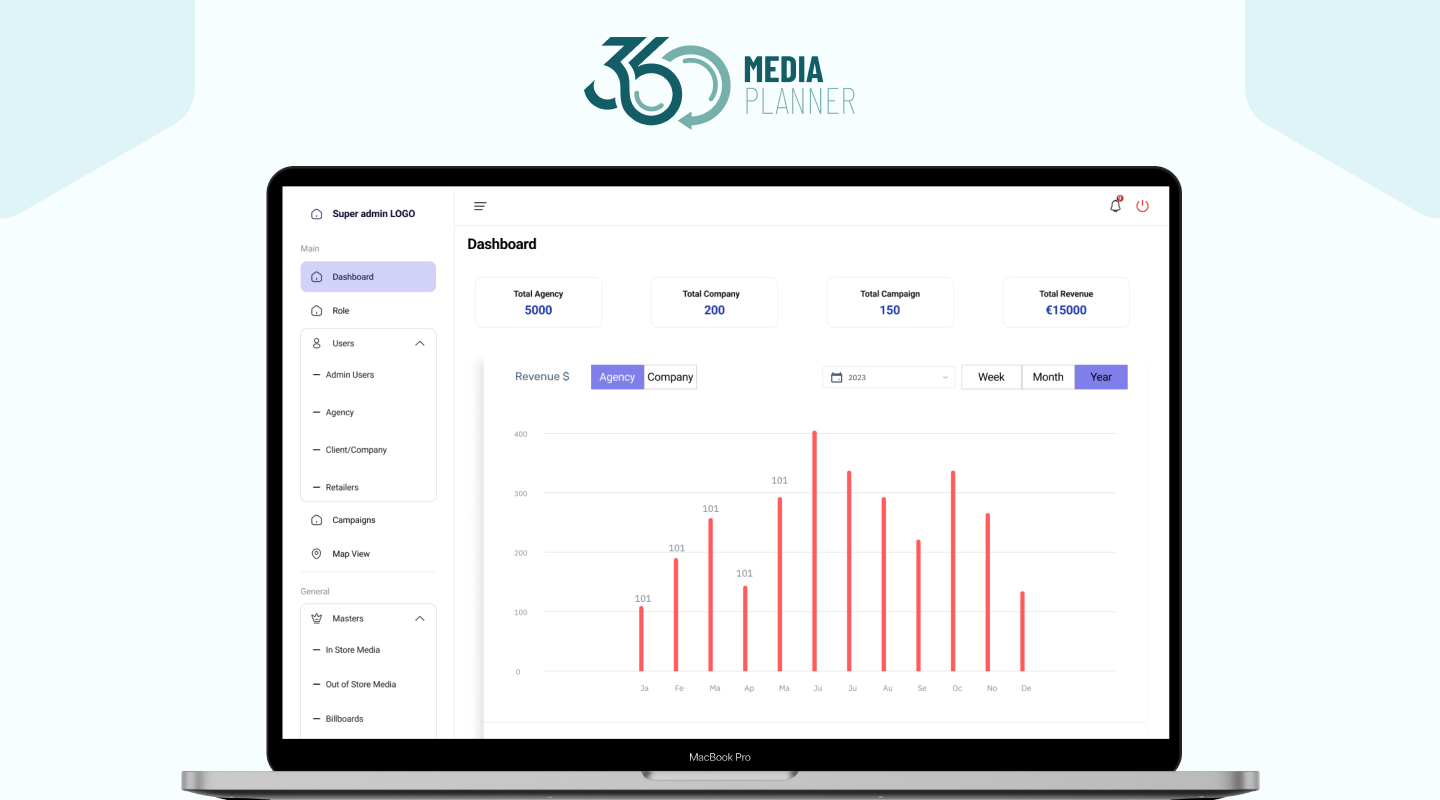This screenshot has width=1440, height=800.
Task: Toggle chart range to Week
Action: [x=991, y=377]
